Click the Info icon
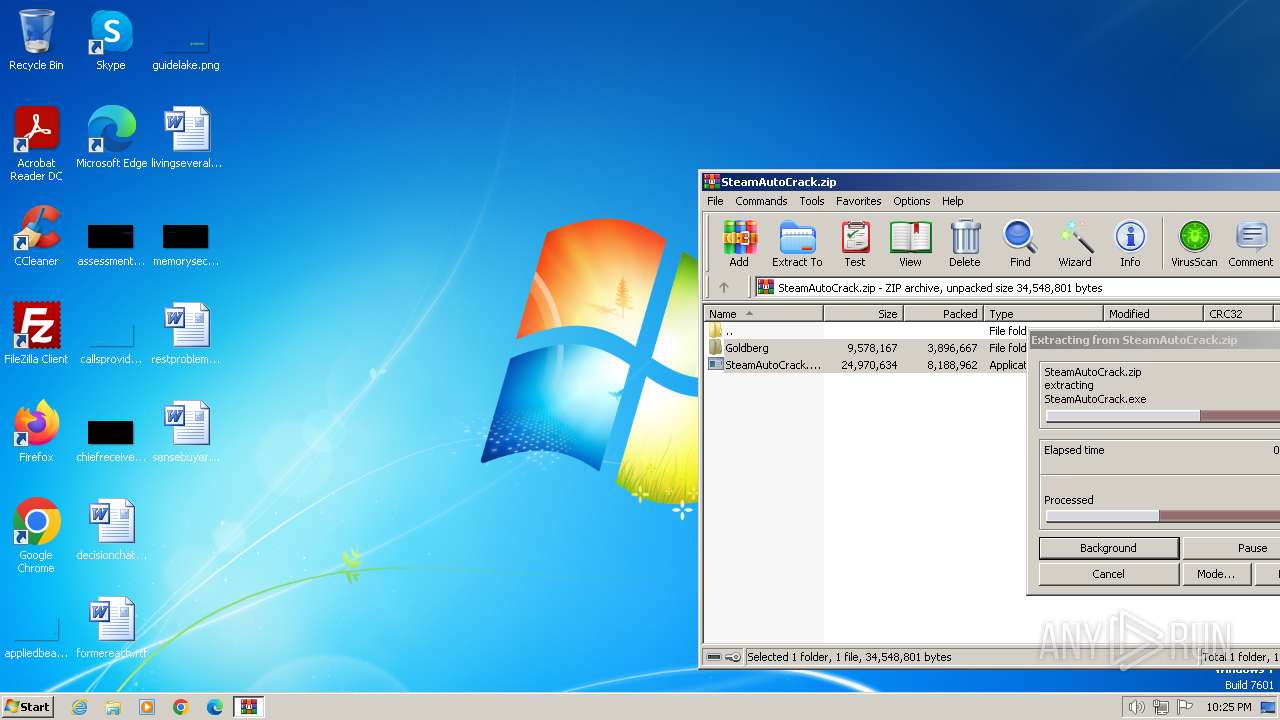The image size is (1280, 720). click(x=1130, y=244)
